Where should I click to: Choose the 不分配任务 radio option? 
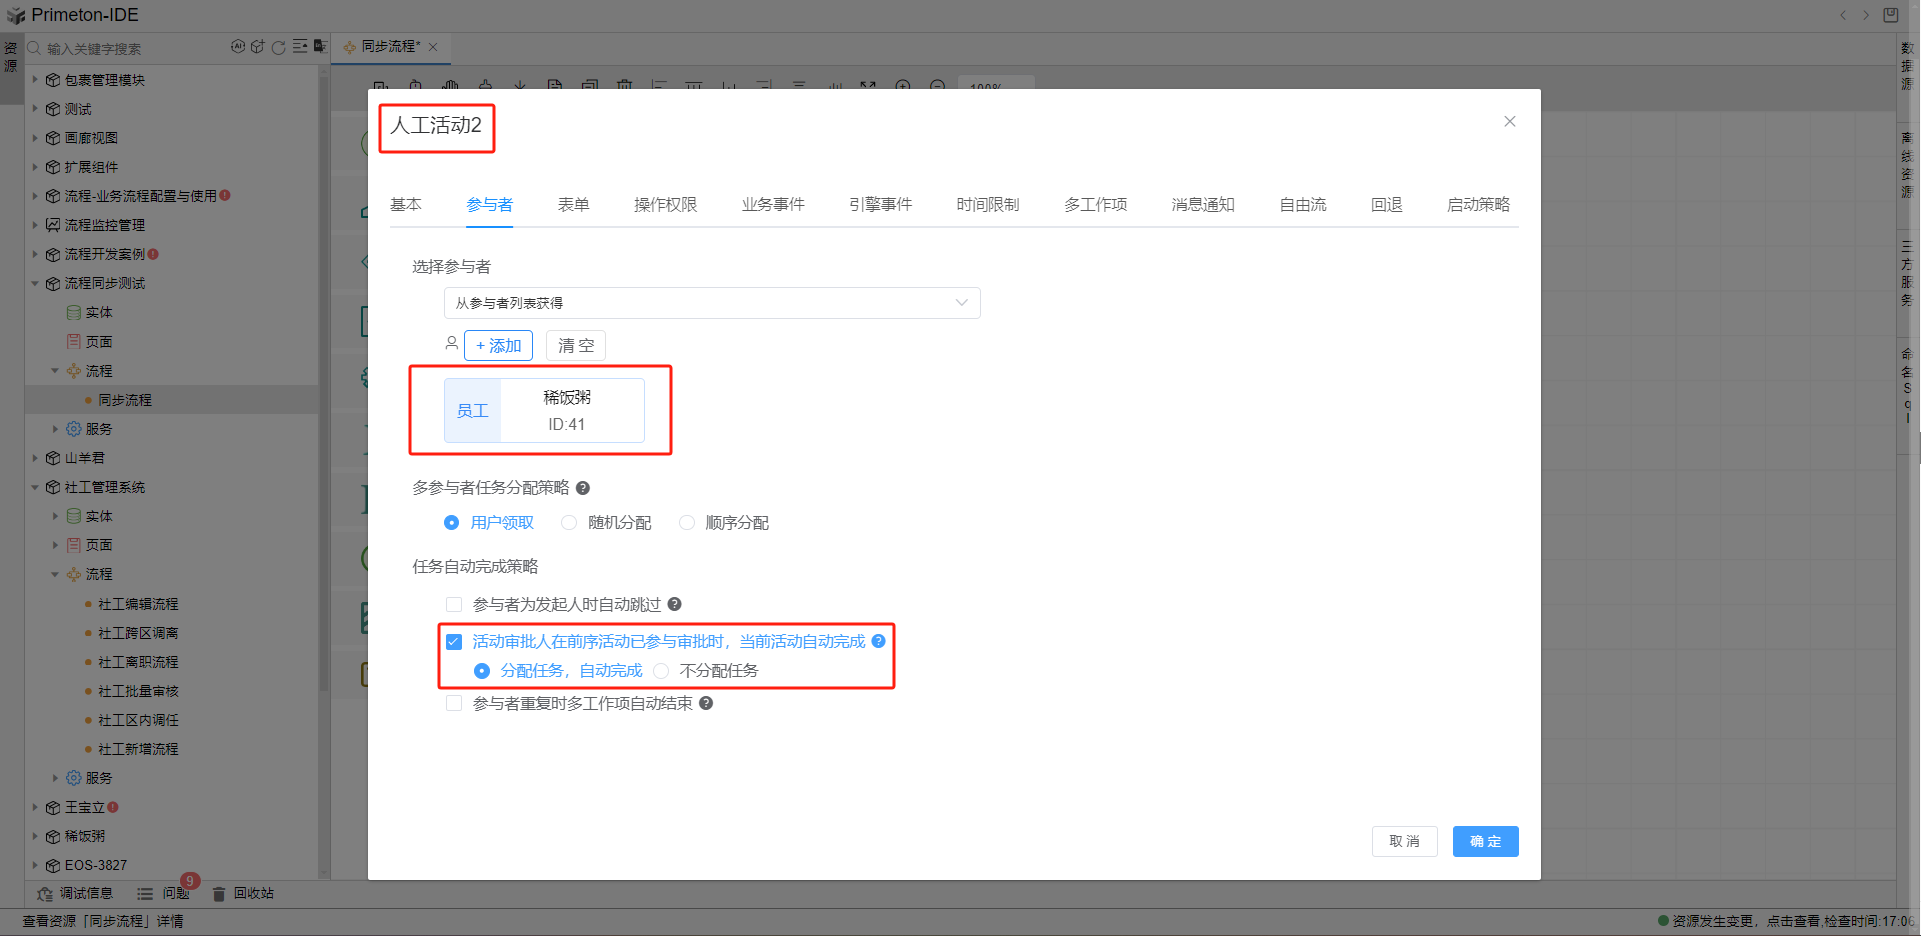661,671
